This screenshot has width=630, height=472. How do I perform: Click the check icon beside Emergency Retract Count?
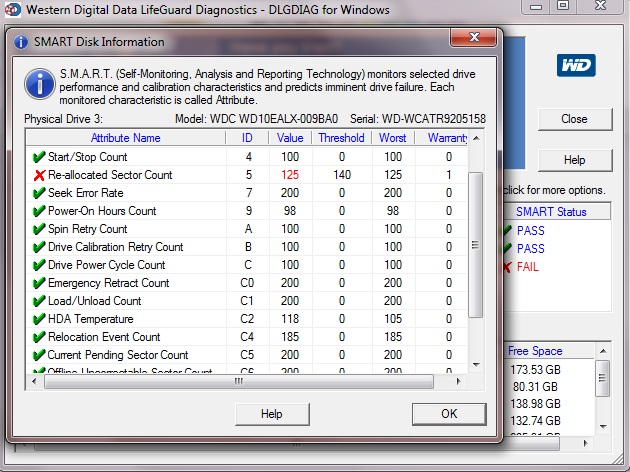(39, 283)
